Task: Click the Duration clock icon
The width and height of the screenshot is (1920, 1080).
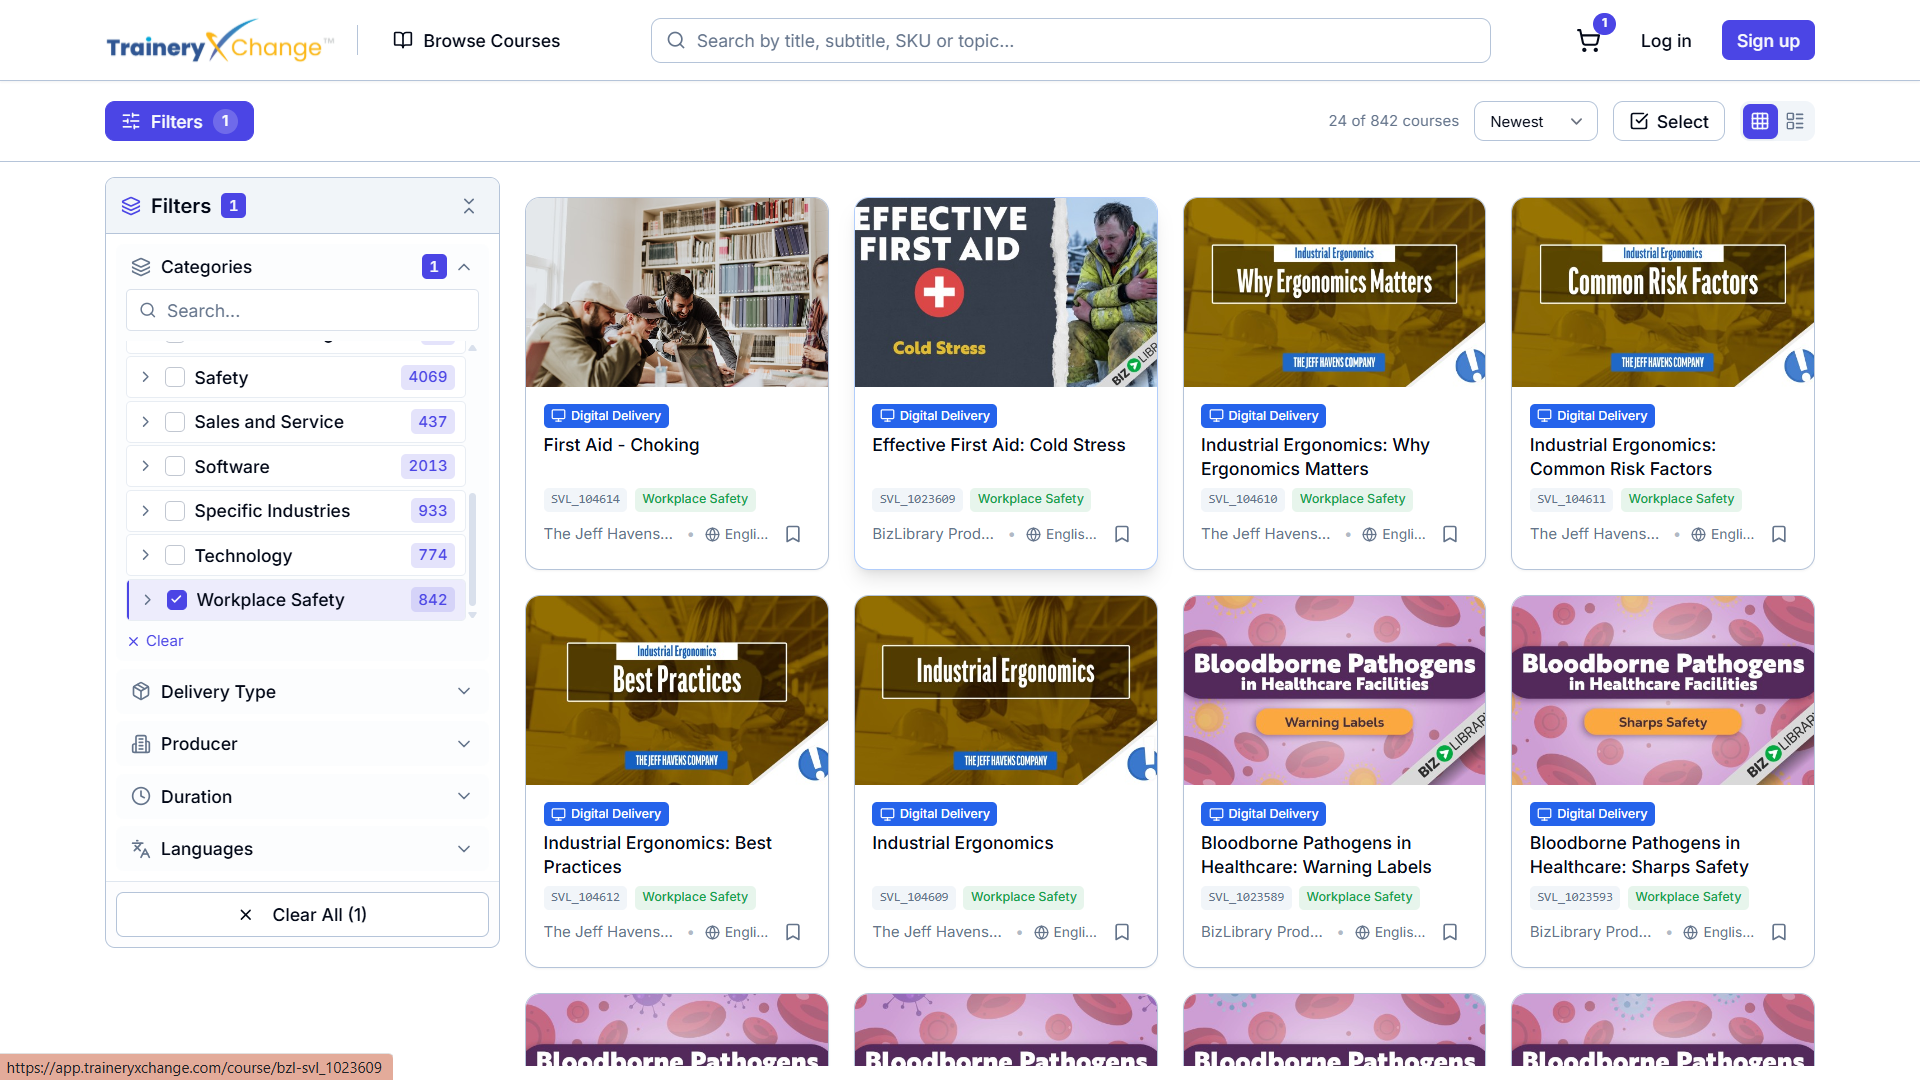Action: (141, 796)
